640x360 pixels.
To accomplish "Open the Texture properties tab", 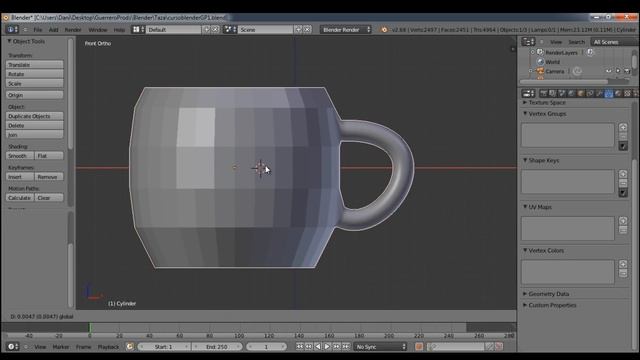I will click(627, 93).
